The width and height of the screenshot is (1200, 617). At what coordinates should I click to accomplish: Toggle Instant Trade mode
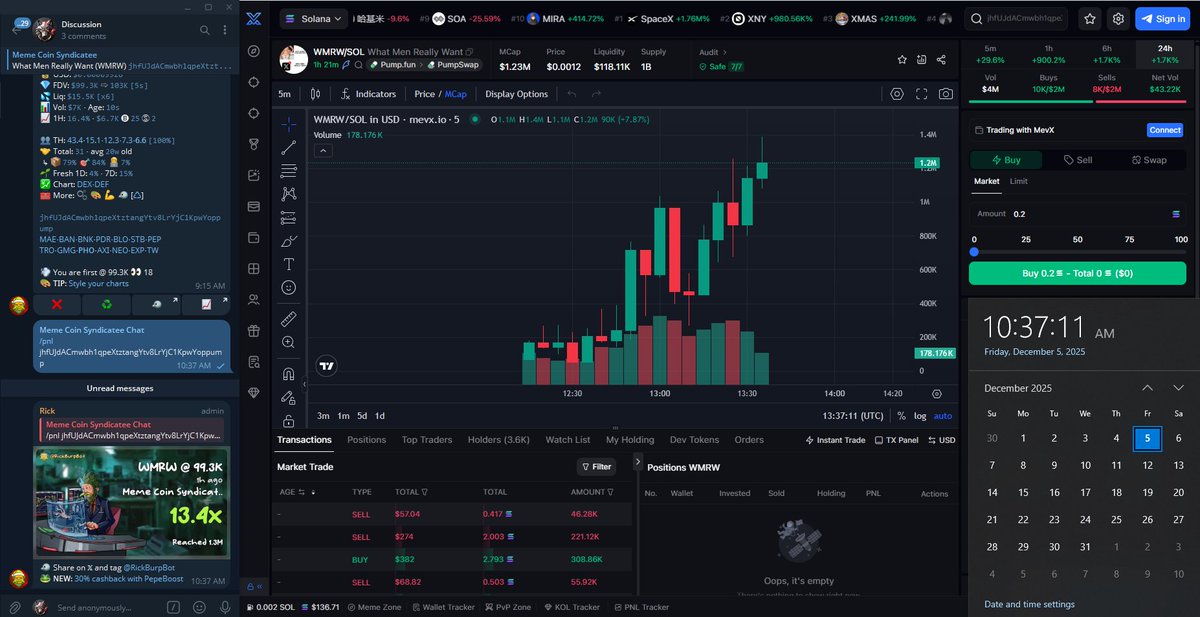835,440
